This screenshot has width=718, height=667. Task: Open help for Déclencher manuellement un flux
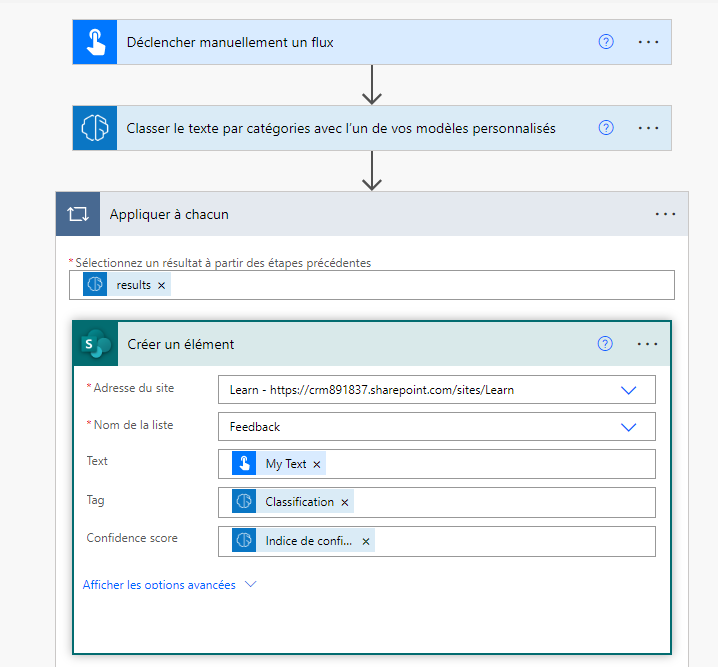pyautogui.click(x=605, y=42)
